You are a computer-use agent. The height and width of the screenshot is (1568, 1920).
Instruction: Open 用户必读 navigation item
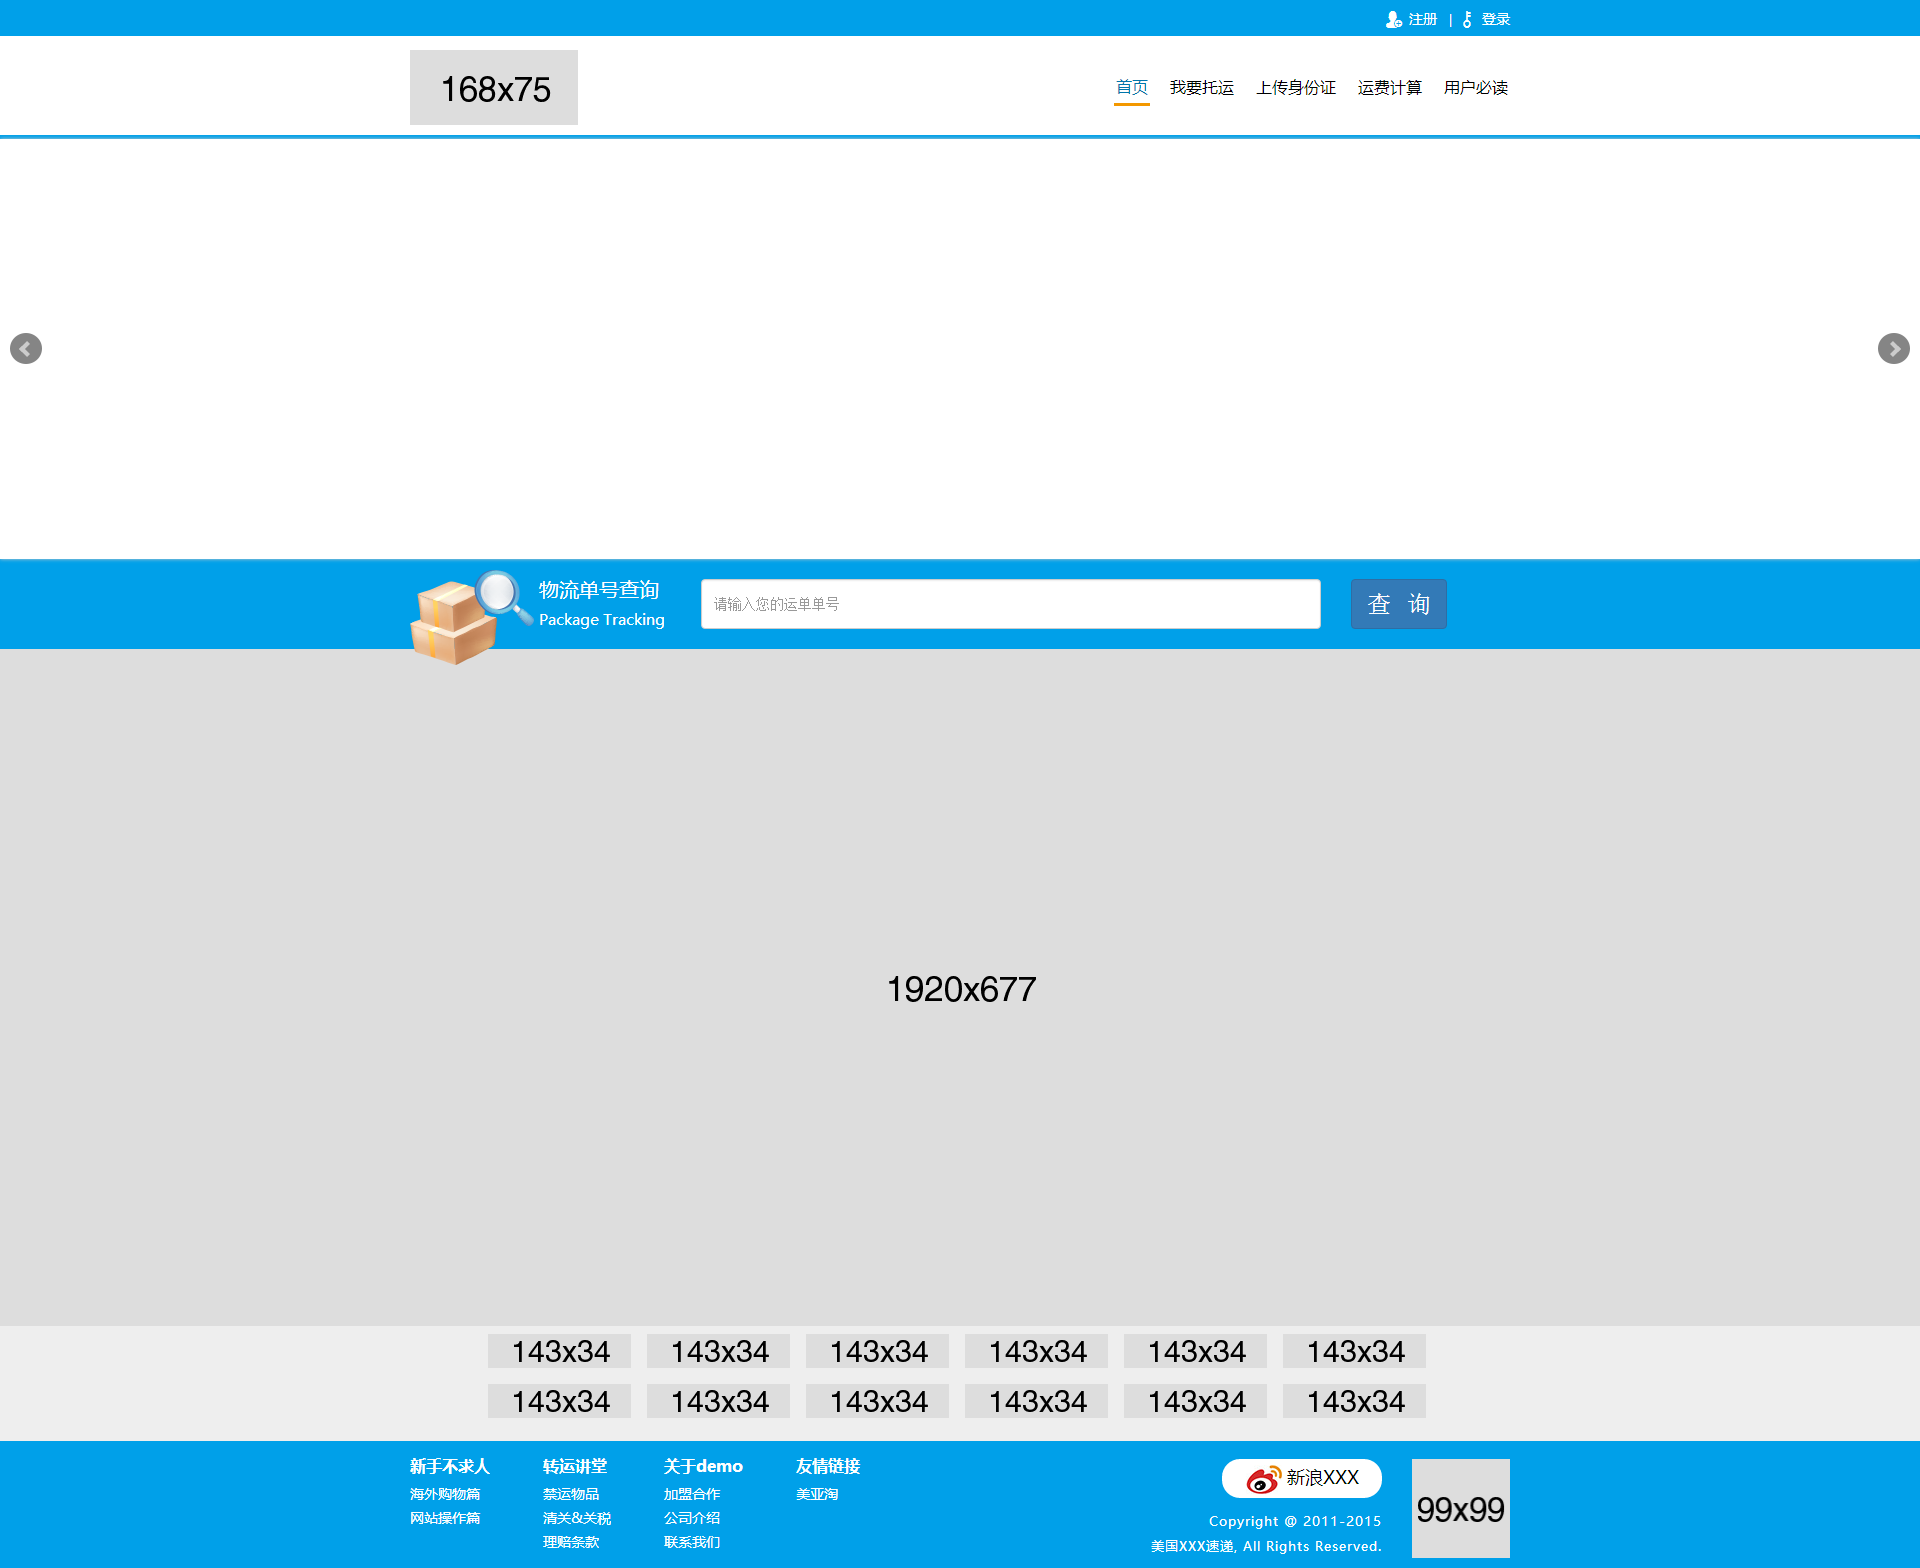pos(1476,88)
